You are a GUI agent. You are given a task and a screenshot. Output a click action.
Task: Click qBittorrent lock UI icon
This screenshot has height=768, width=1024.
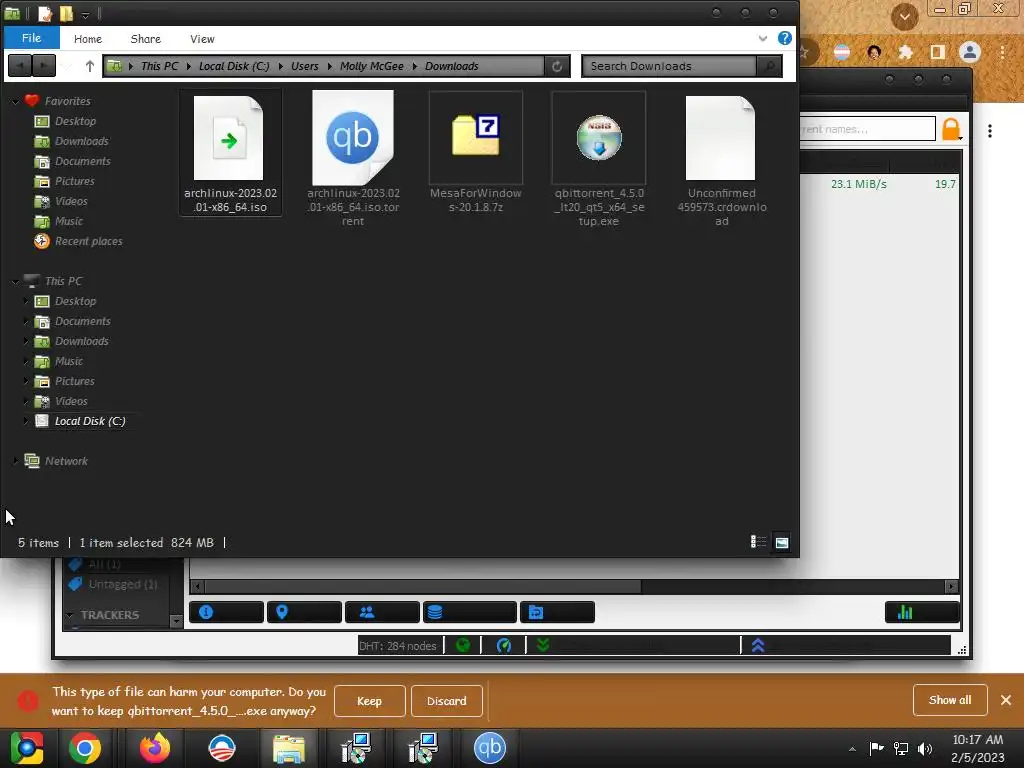pos(952,129)
